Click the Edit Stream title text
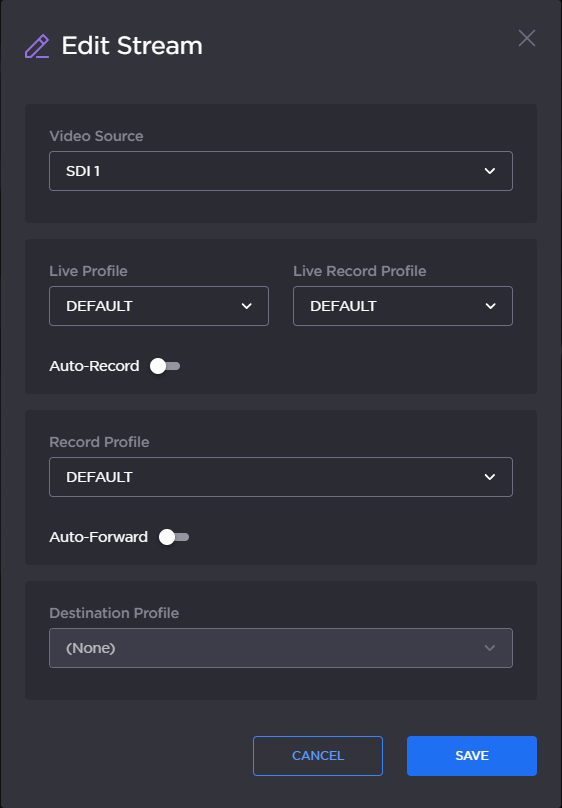This screenshot has height=808, width=562. click(x=132, y=46)
